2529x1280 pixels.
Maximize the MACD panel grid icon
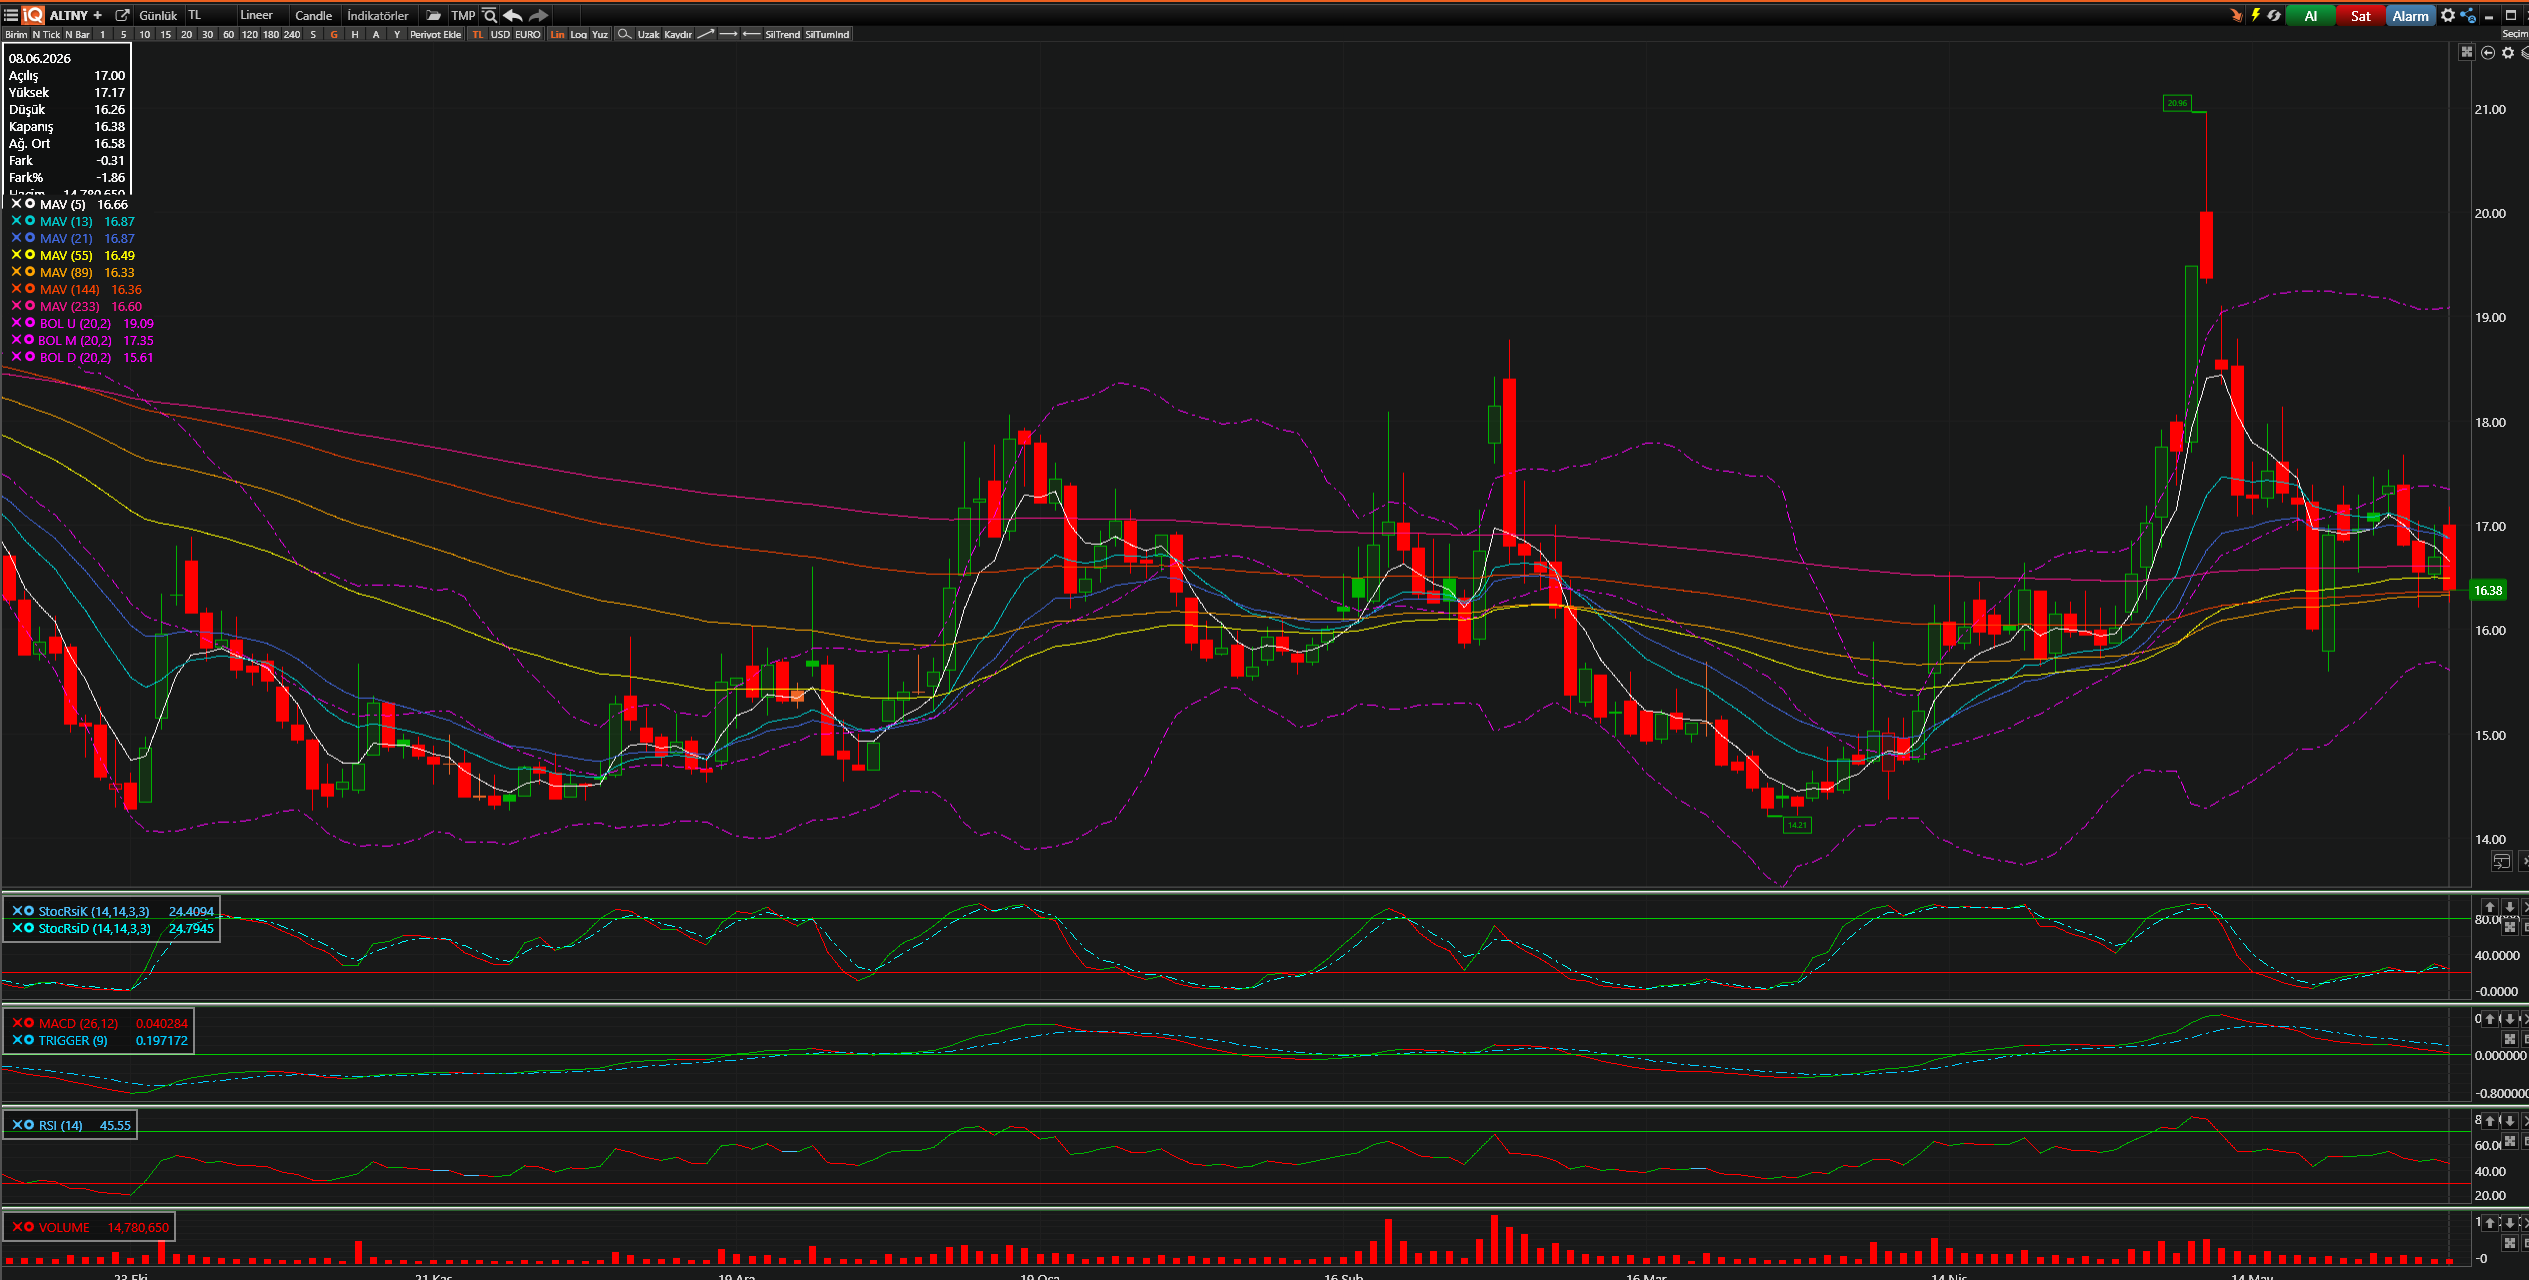(2509, 1039)
